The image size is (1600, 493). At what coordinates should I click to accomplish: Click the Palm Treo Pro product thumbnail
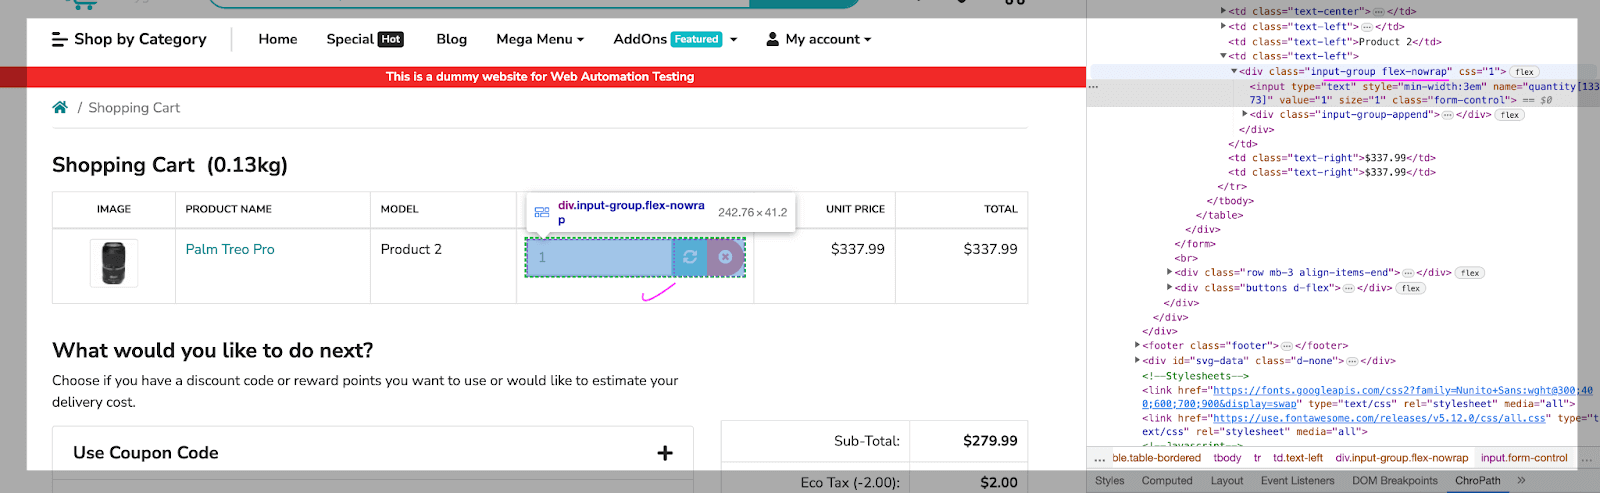[114, 263]
